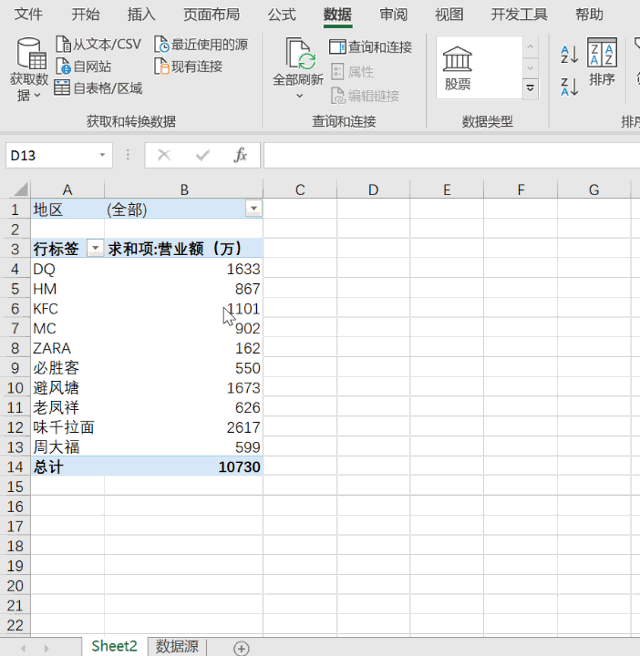This screenshot has height=656, width=640.
Task: Click the 周大福 cell
Action: click(67, 447)
